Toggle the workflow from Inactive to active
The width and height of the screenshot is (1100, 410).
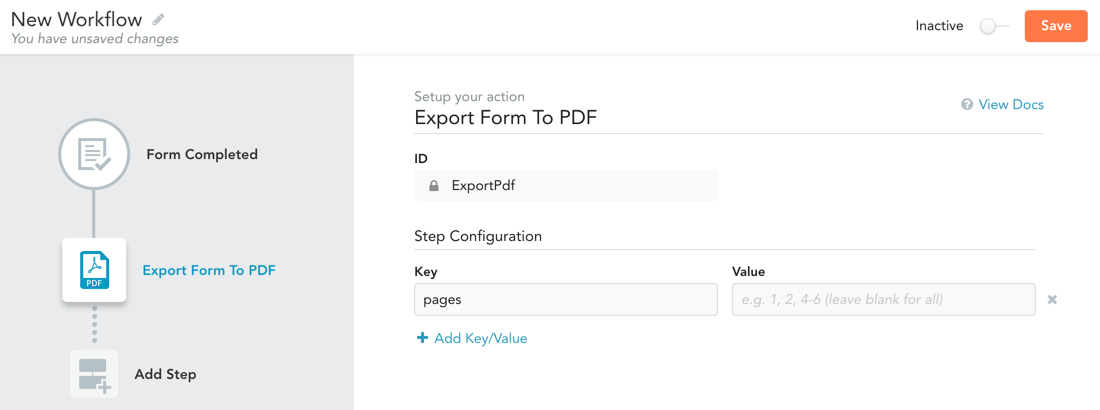tap(993, 26)
